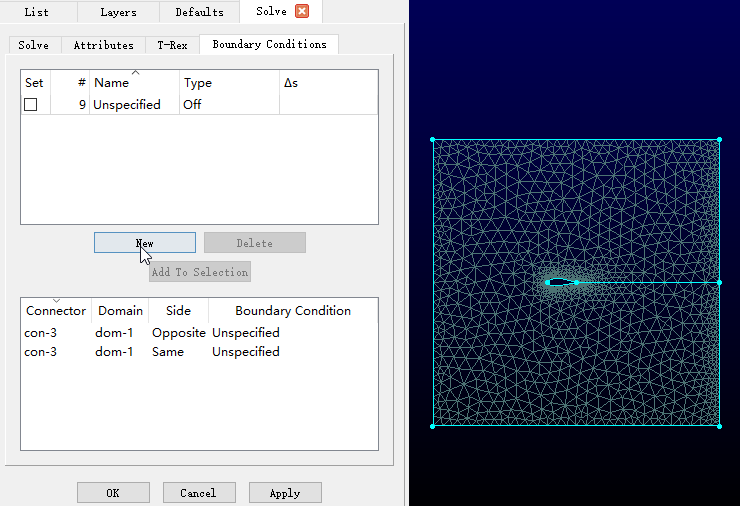740x506 pixels.
Task: Switch to the List panel tab
Action: pos(36,12)
